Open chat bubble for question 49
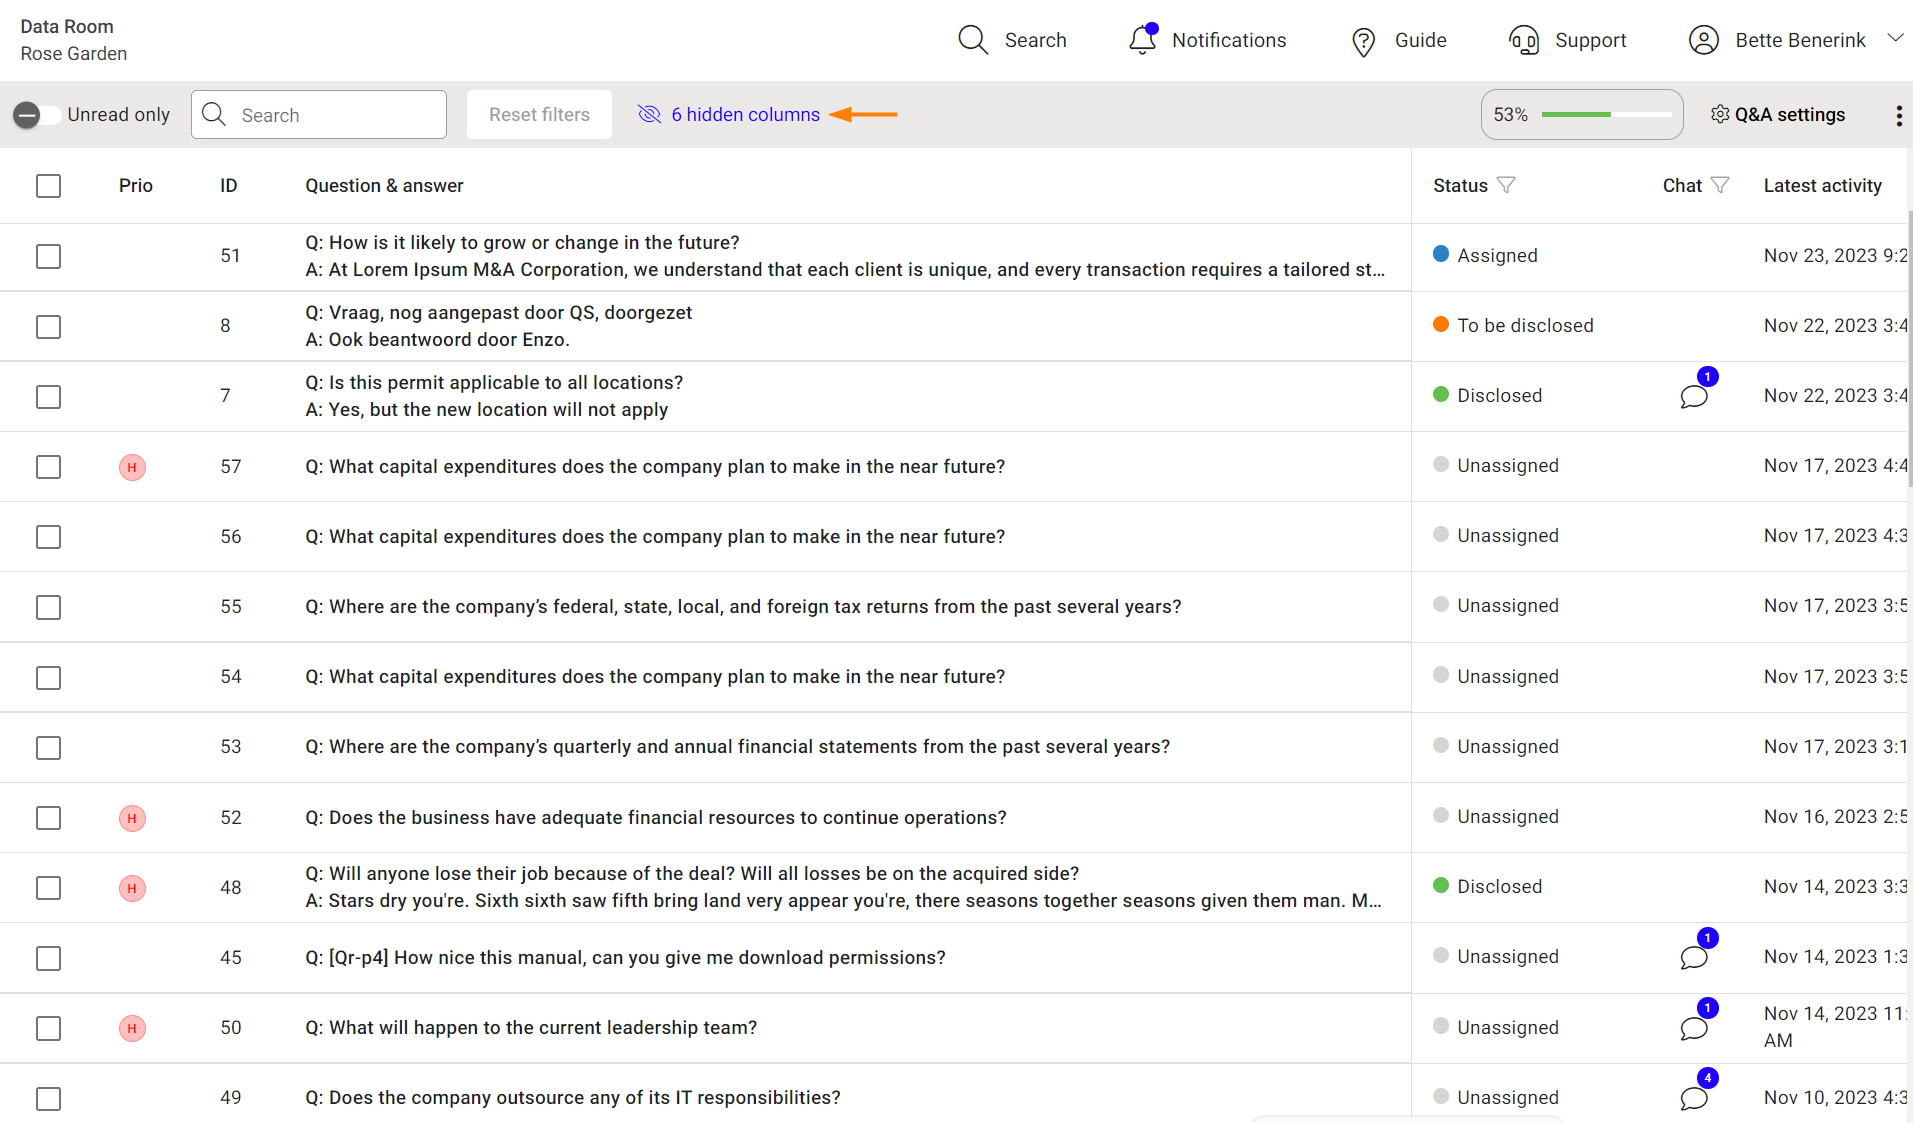Screen dimensions: 1913x1123 pos(1693,1098)
